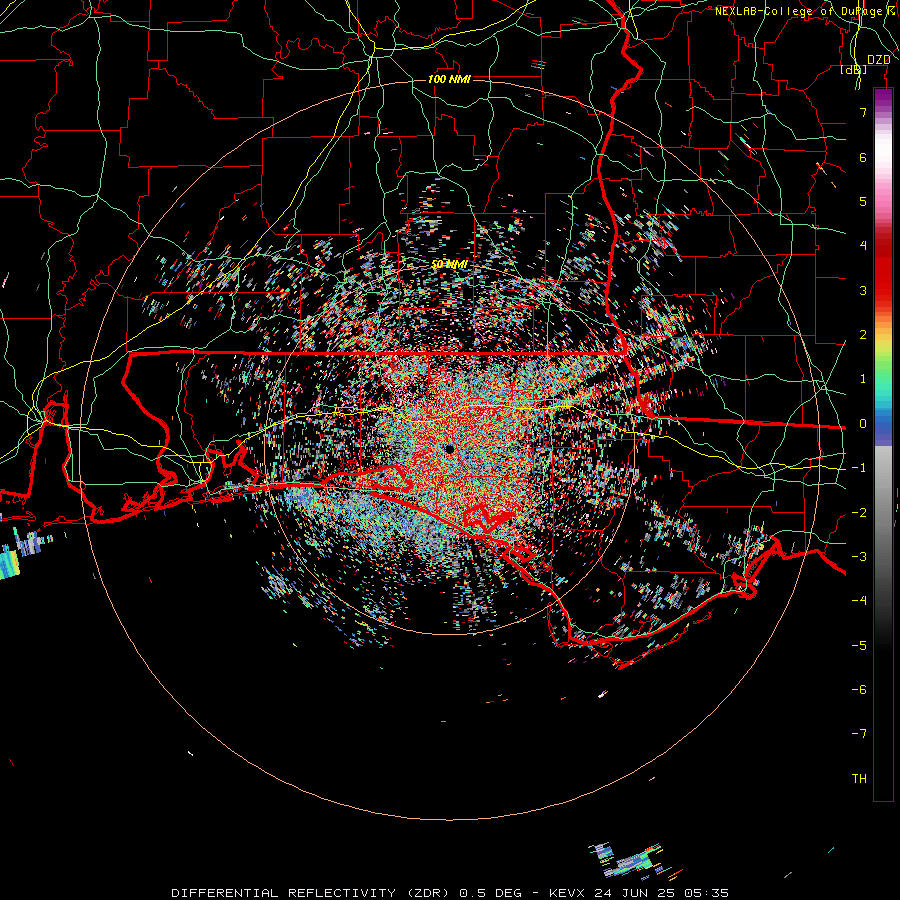Click the -5 dB legend value
This screenshot has height=900, width=900.
tap(859, 646)
